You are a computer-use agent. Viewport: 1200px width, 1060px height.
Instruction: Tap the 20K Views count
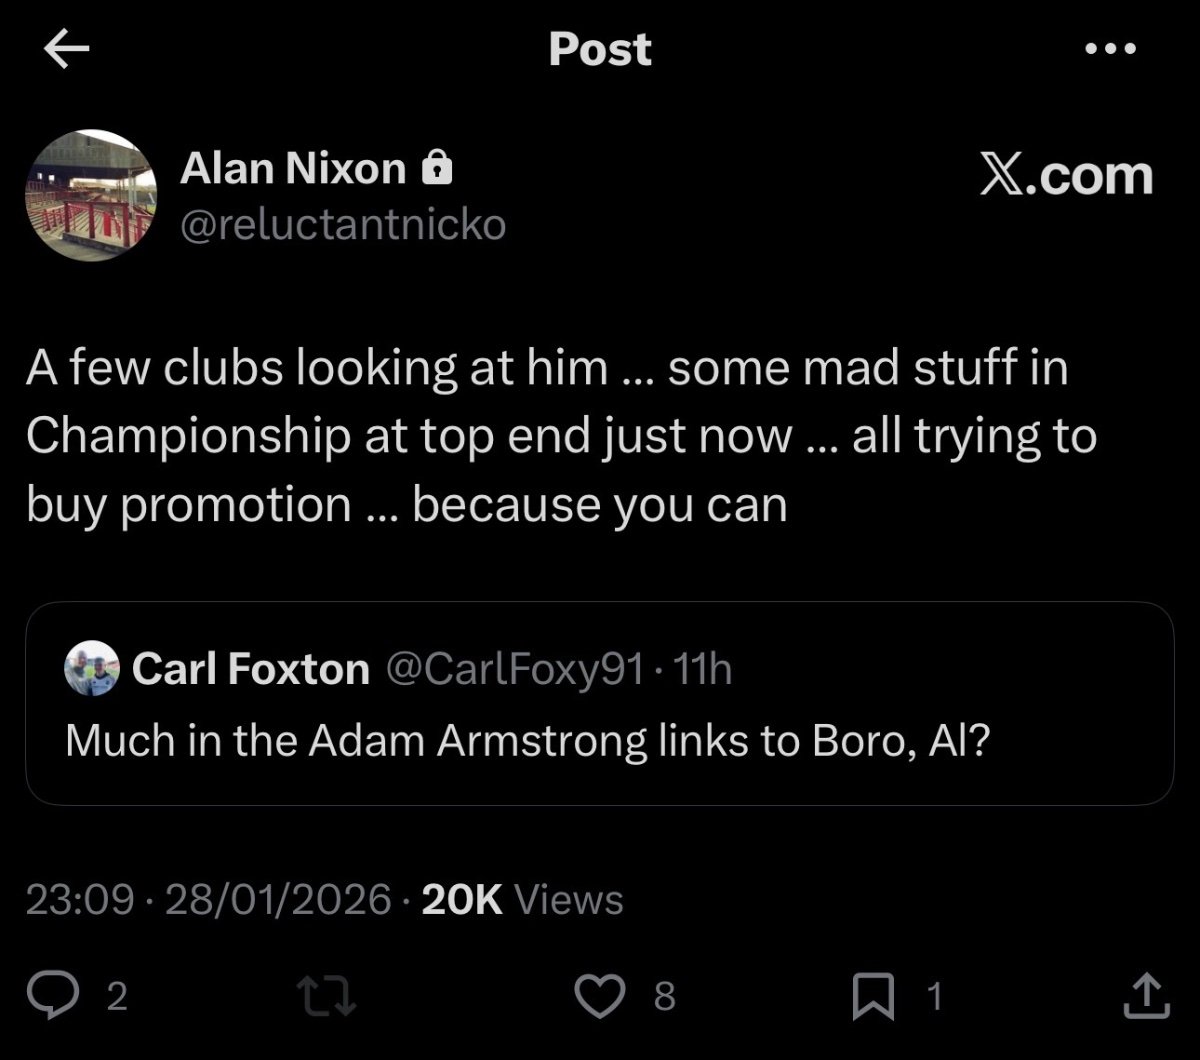tap(522, 900)
